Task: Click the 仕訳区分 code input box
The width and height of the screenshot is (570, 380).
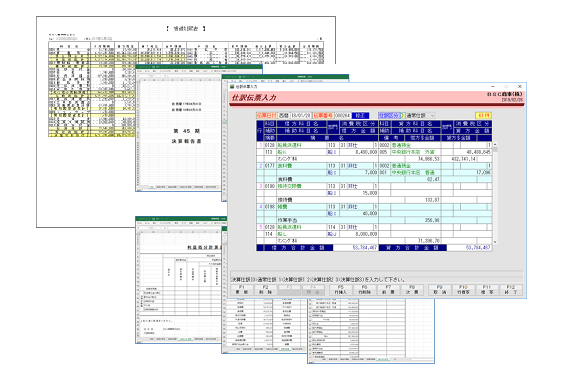Action: click(x=403, y=115)
